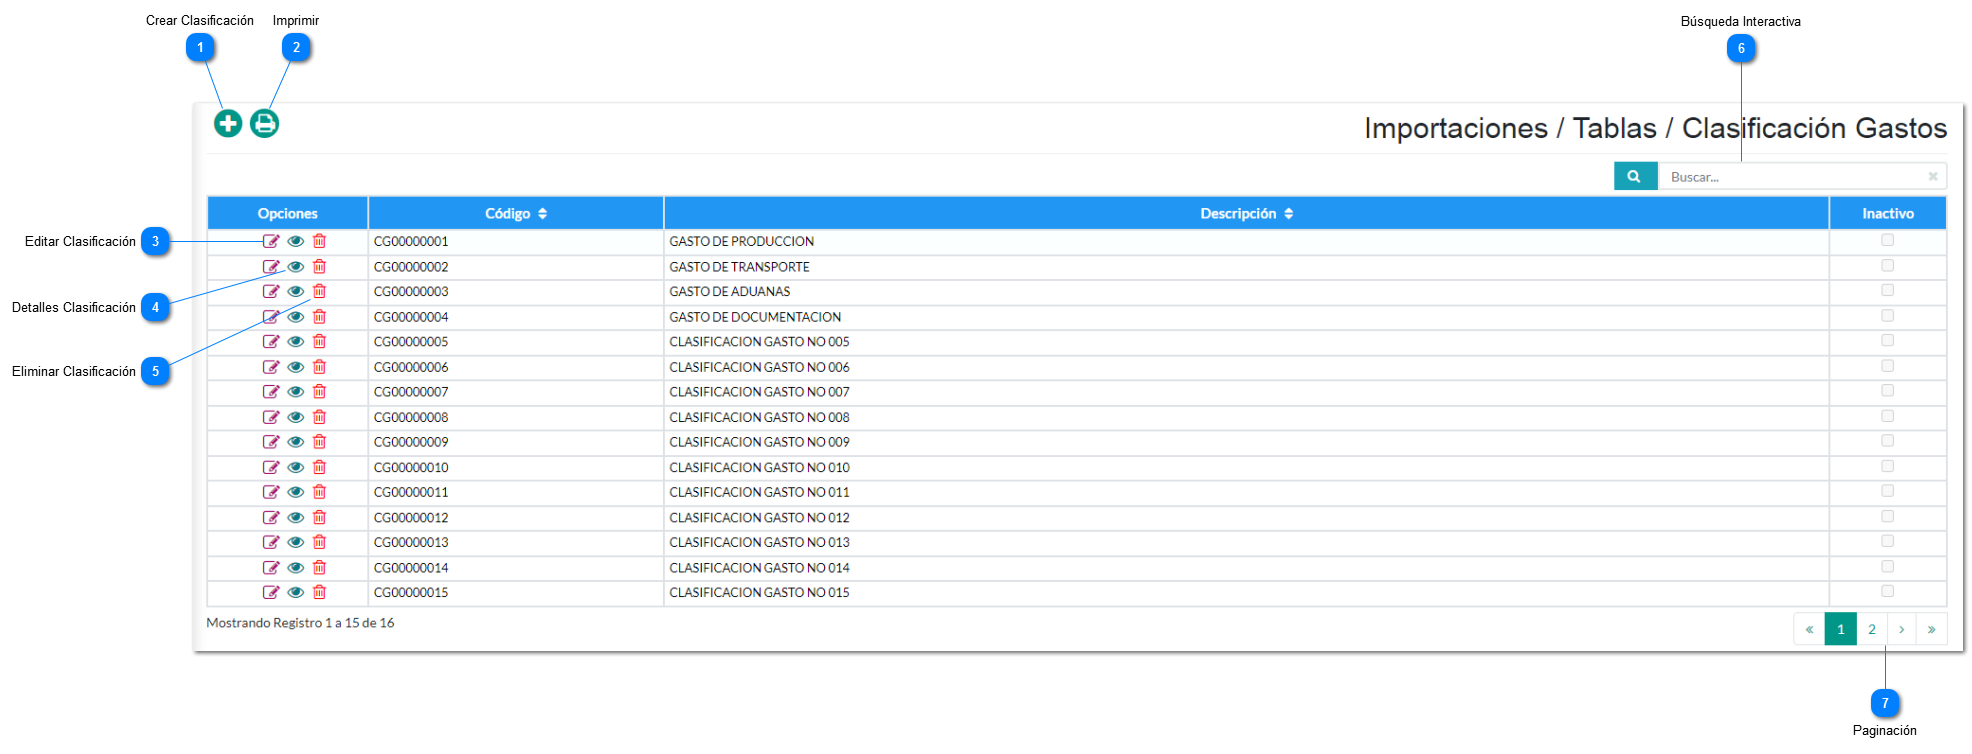This screenshot has width=1972, height=754.
Task: Toggle Inactivo checkbox for GASTO DE PRODUCCION
Action: coord(1888,240)
